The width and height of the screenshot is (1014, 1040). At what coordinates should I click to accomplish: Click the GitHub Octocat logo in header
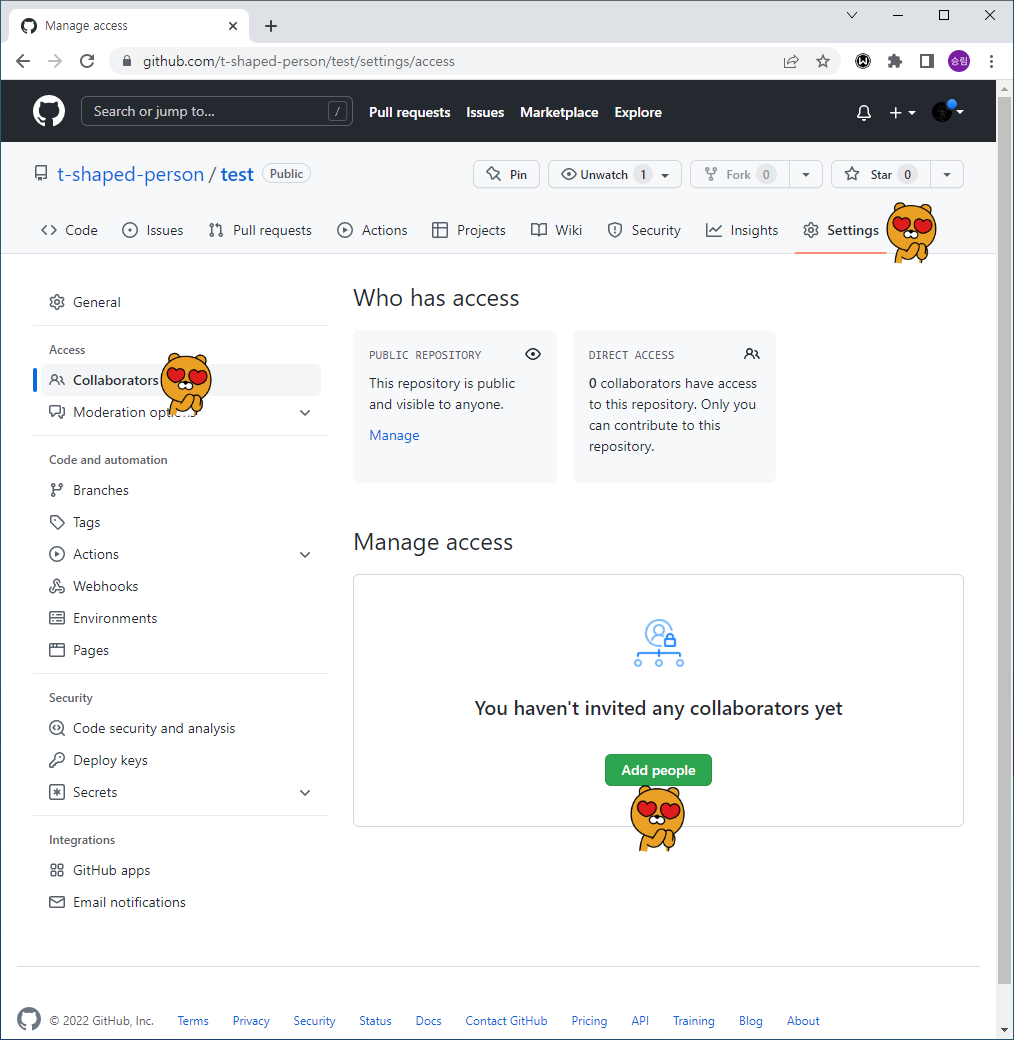point(48,111)
